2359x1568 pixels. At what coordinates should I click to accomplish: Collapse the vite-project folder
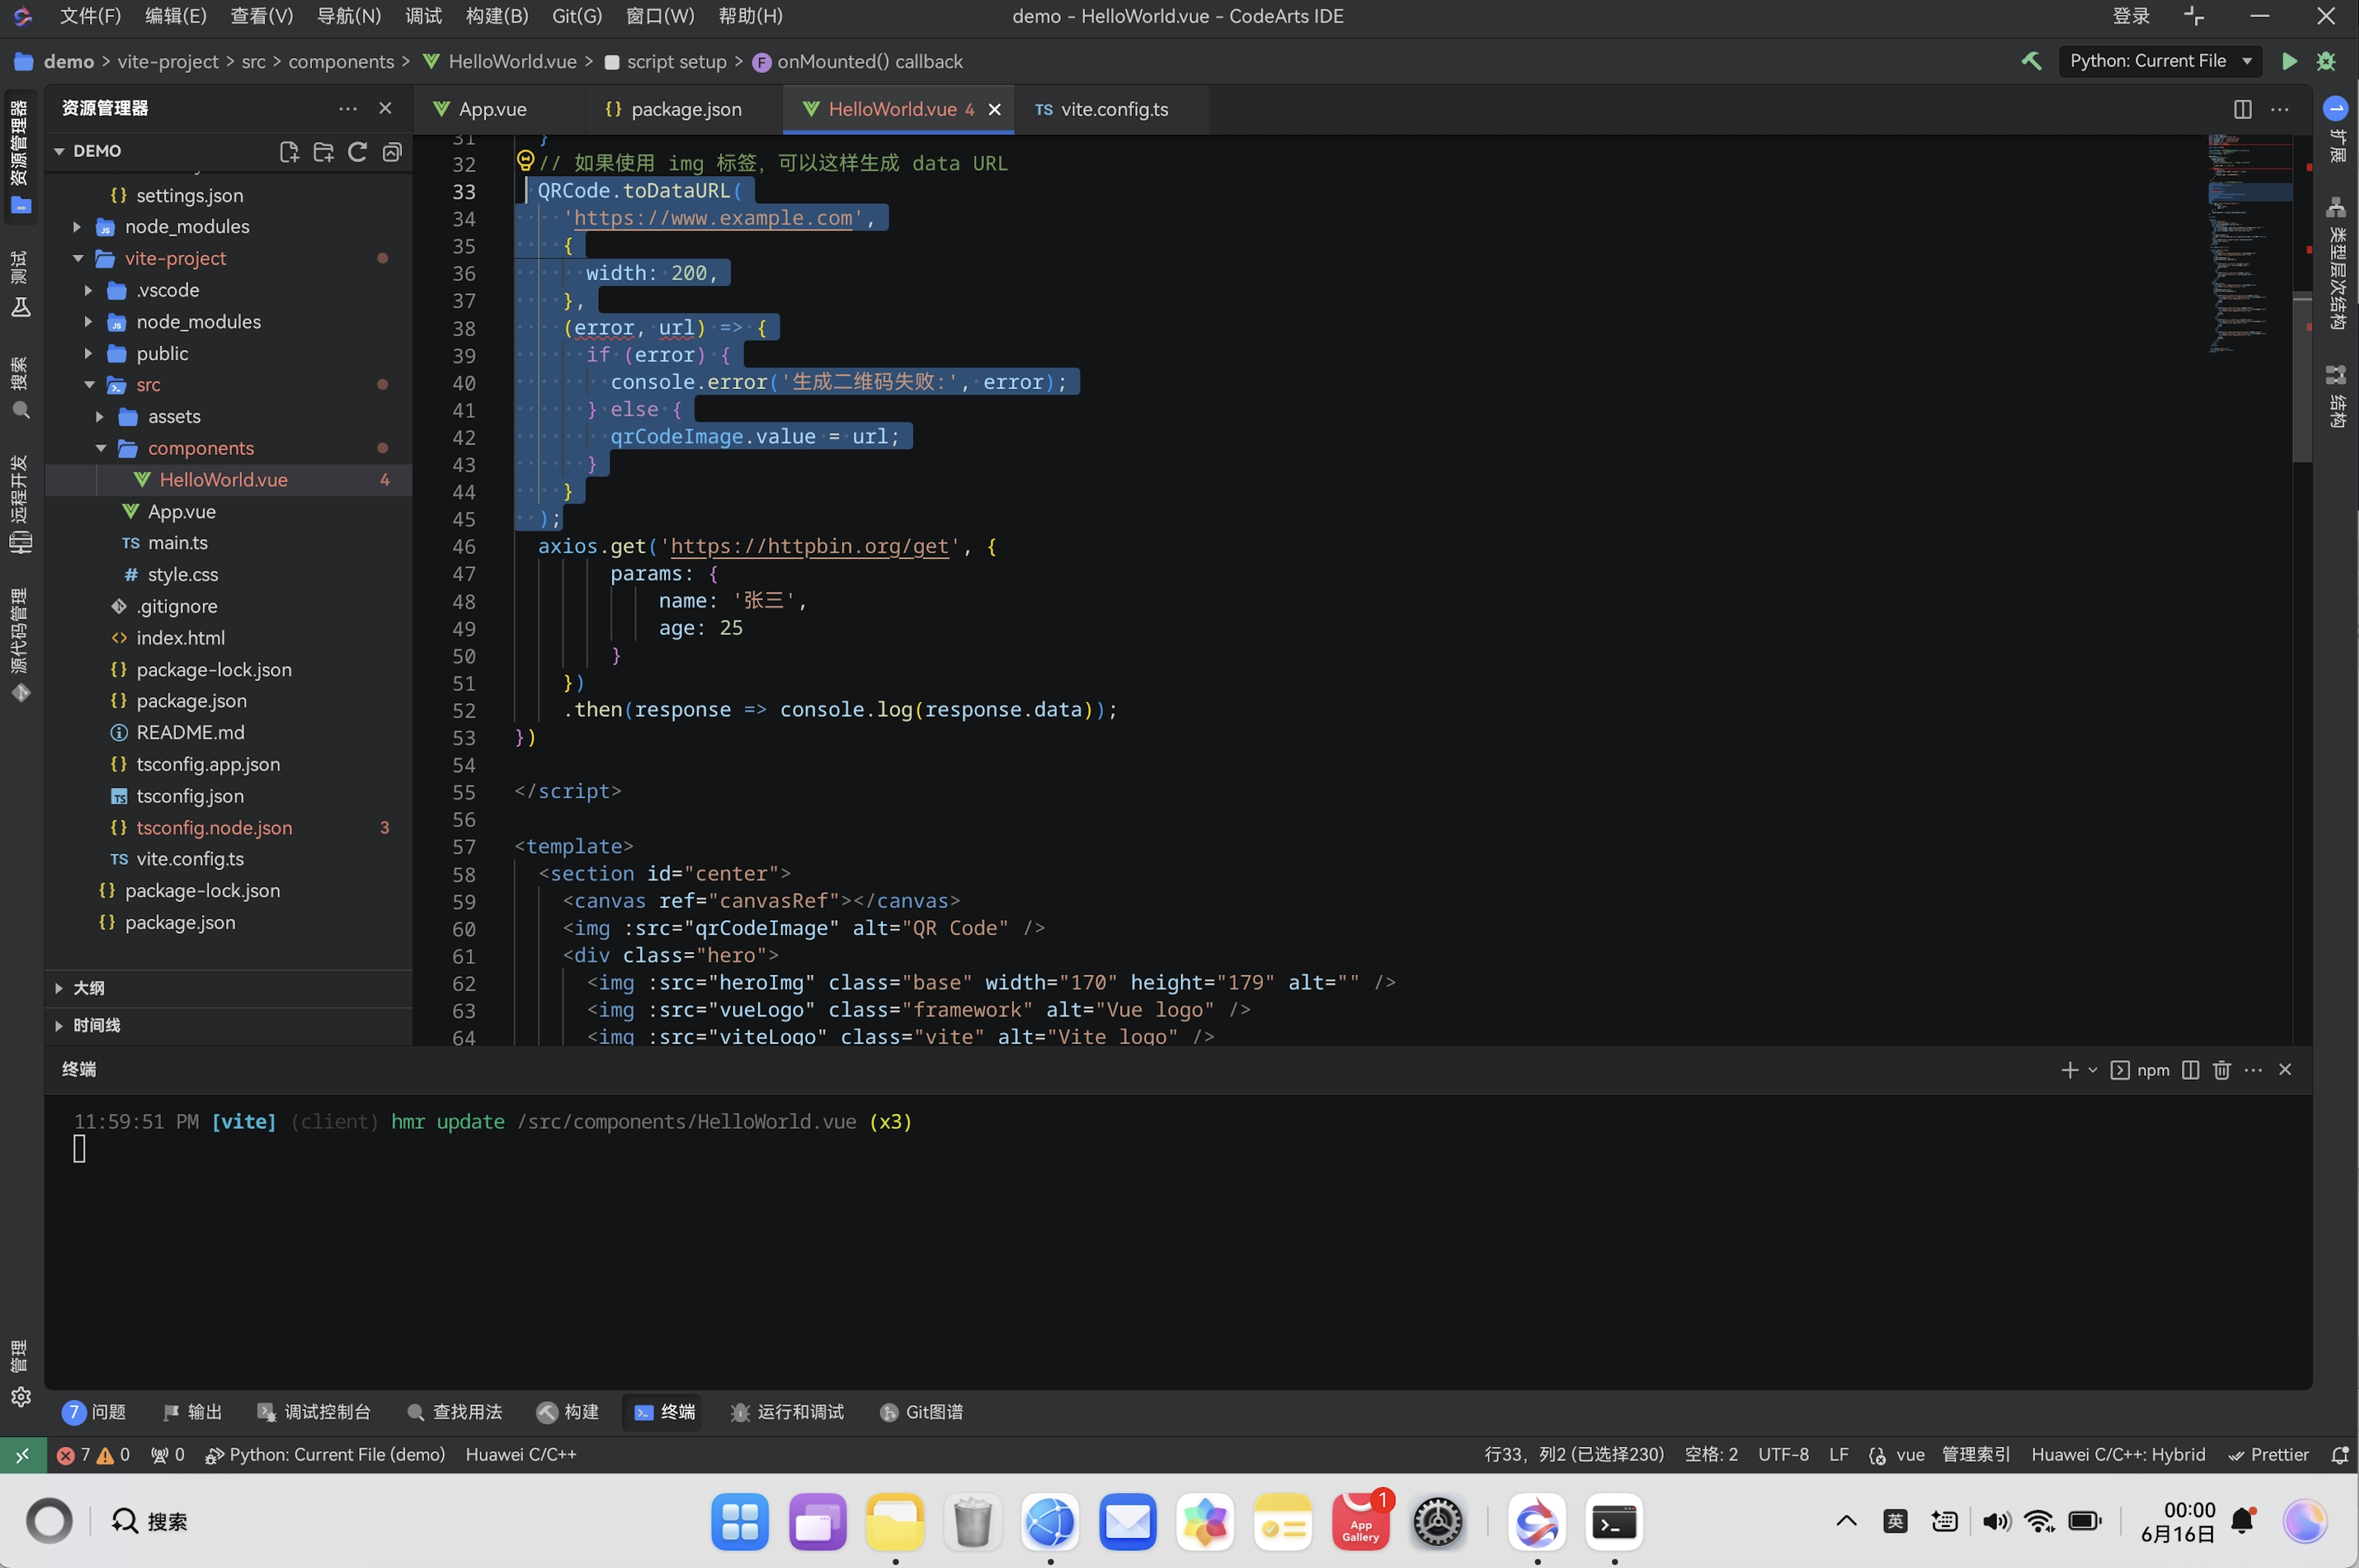(x=77, y=259)
